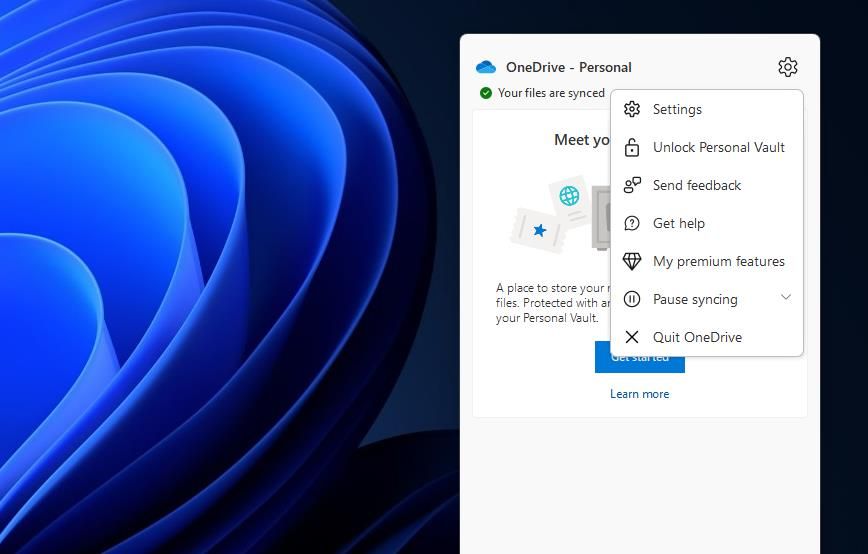868x554 pixels.
Task: Choose Quit OneDrive
Action: (x=707, y=337)
